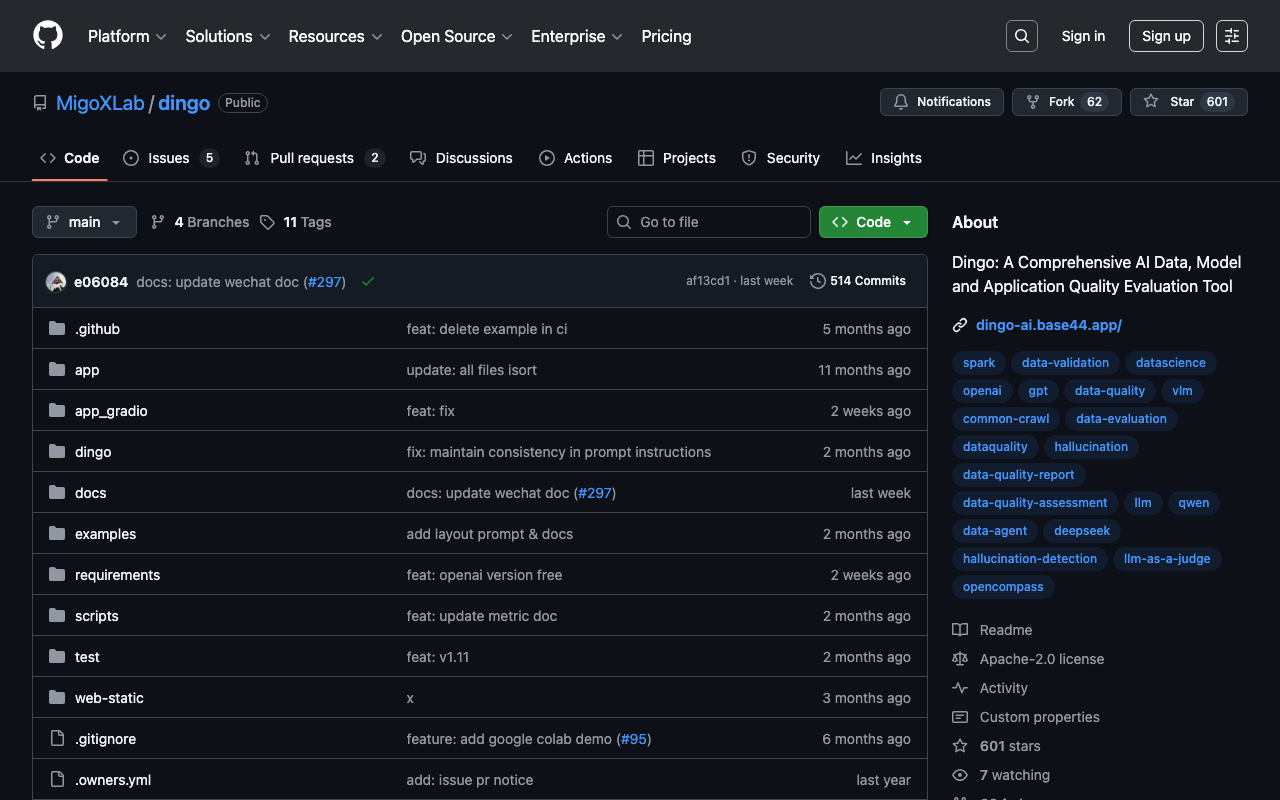Select the hallucination-detection topic tag
The width and height of the screenshot is (1280, 800).
click(1029, 559)
